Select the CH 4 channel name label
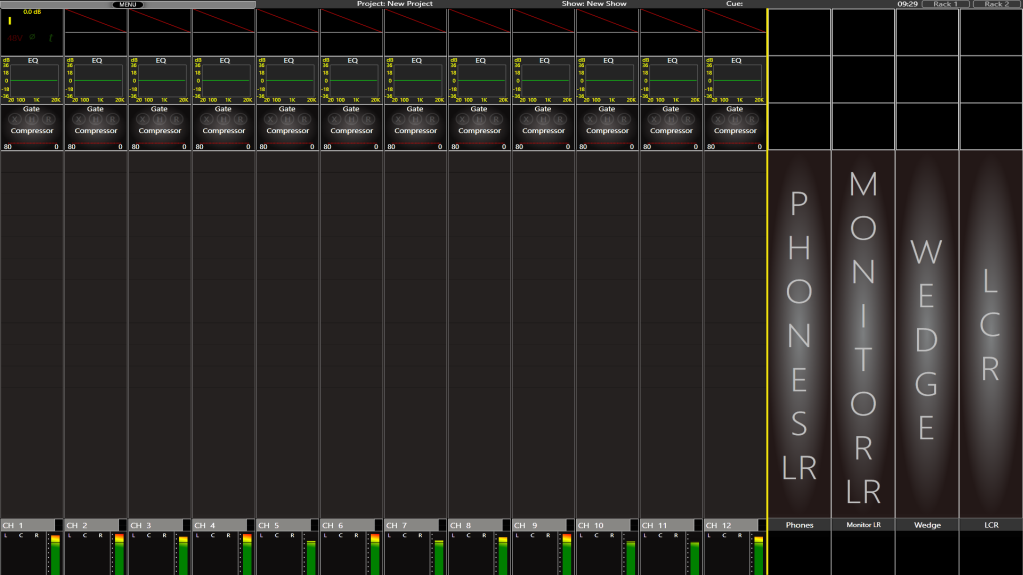Screen dimensions: 1023x575 (219, 525)
